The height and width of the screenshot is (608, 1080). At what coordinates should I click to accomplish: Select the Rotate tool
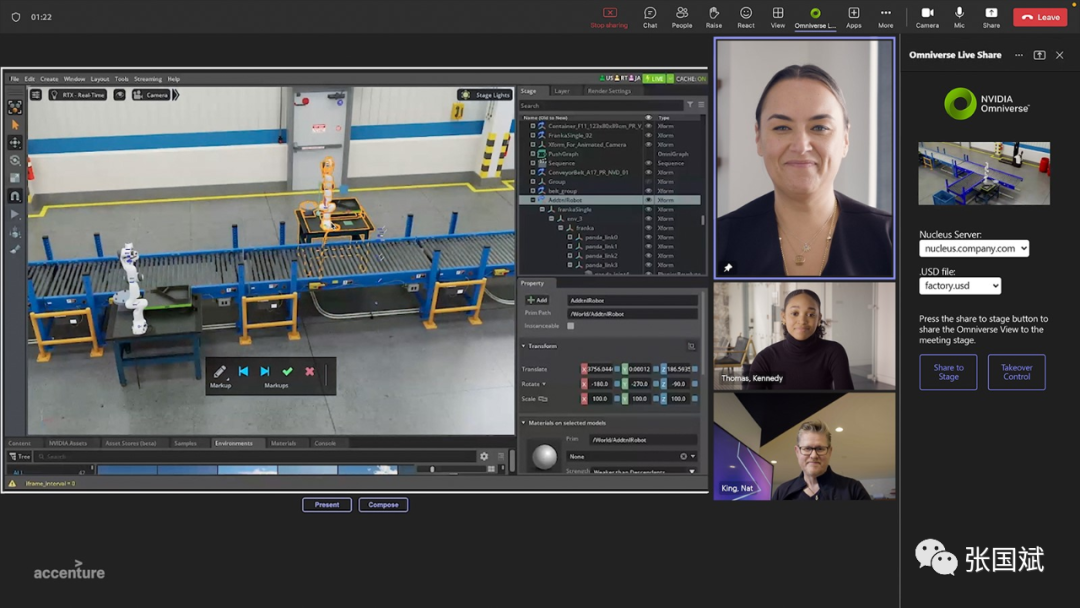[14, 160]
